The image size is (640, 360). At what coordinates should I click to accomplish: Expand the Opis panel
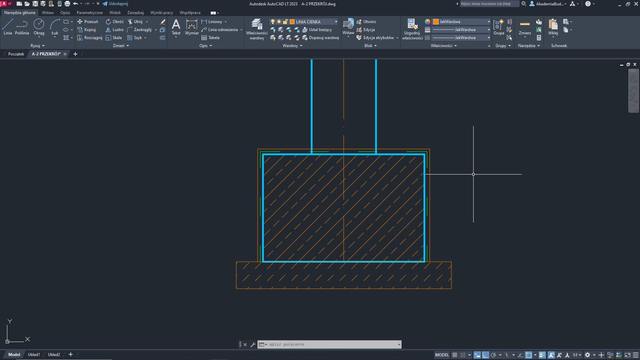(x=205, y=46)
